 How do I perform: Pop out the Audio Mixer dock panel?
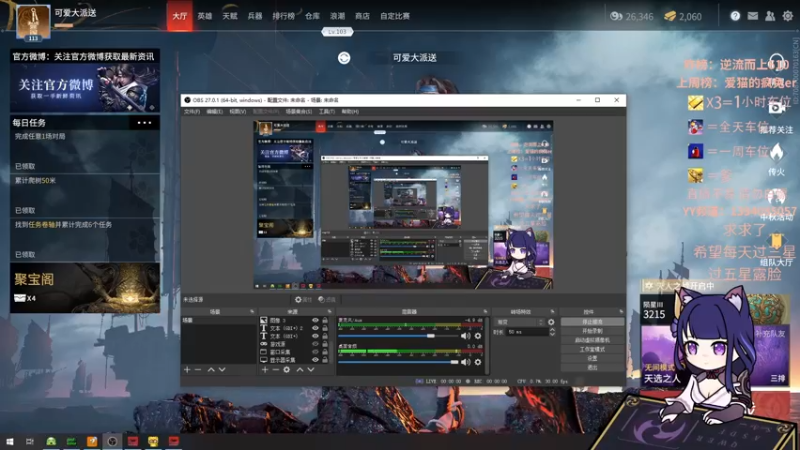[485, 311]
